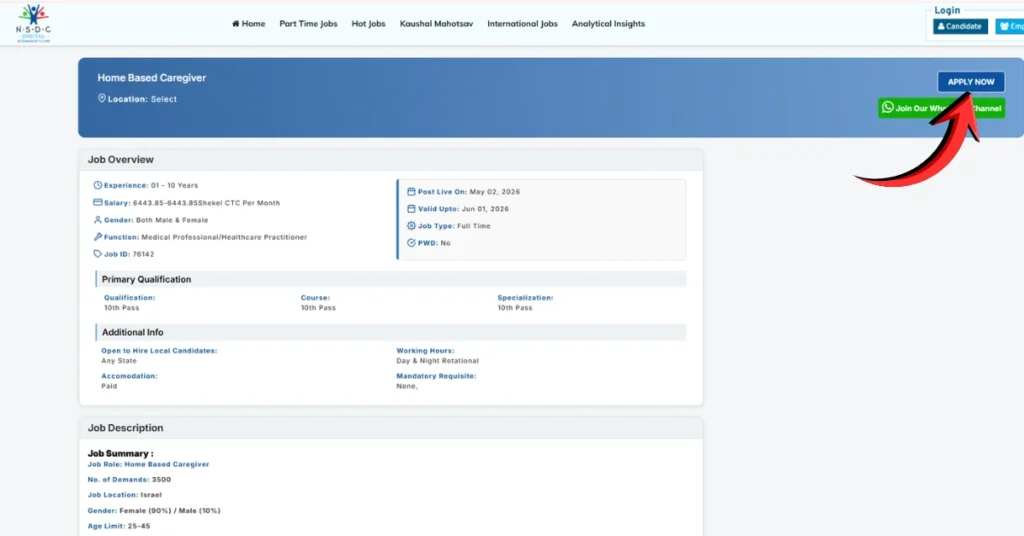
Task: Click Job Location: Israel line
Action: [x=125, y=495]
